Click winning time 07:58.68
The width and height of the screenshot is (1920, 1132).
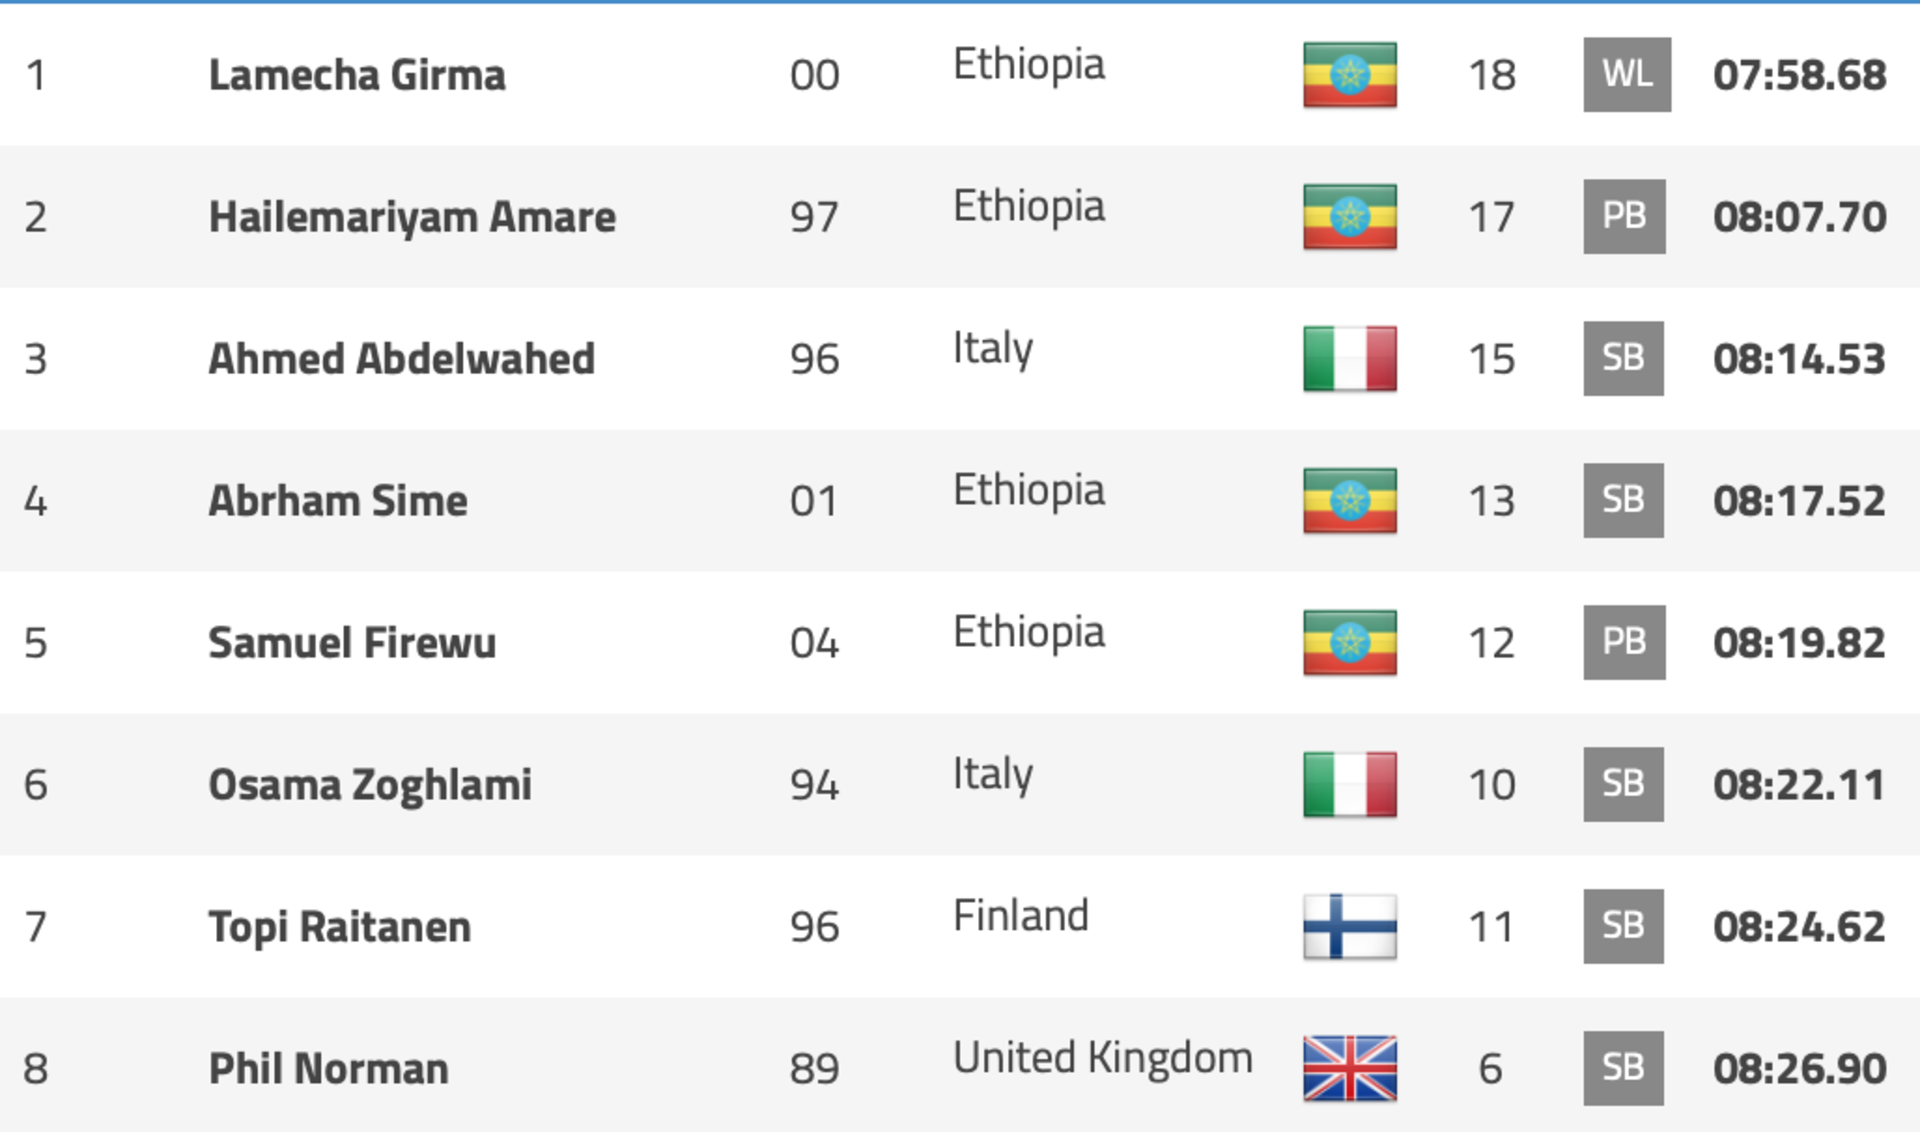tap(1800, 76)
